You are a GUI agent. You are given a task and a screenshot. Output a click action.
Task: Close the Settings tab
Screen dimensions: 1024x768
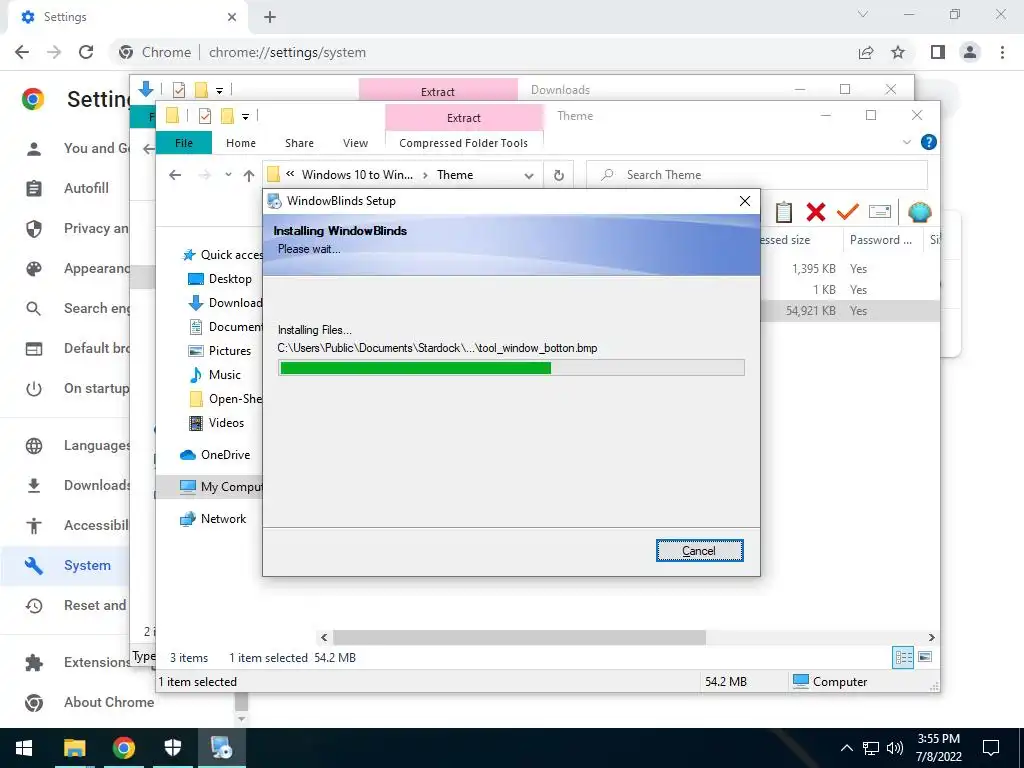coord(232,17)
